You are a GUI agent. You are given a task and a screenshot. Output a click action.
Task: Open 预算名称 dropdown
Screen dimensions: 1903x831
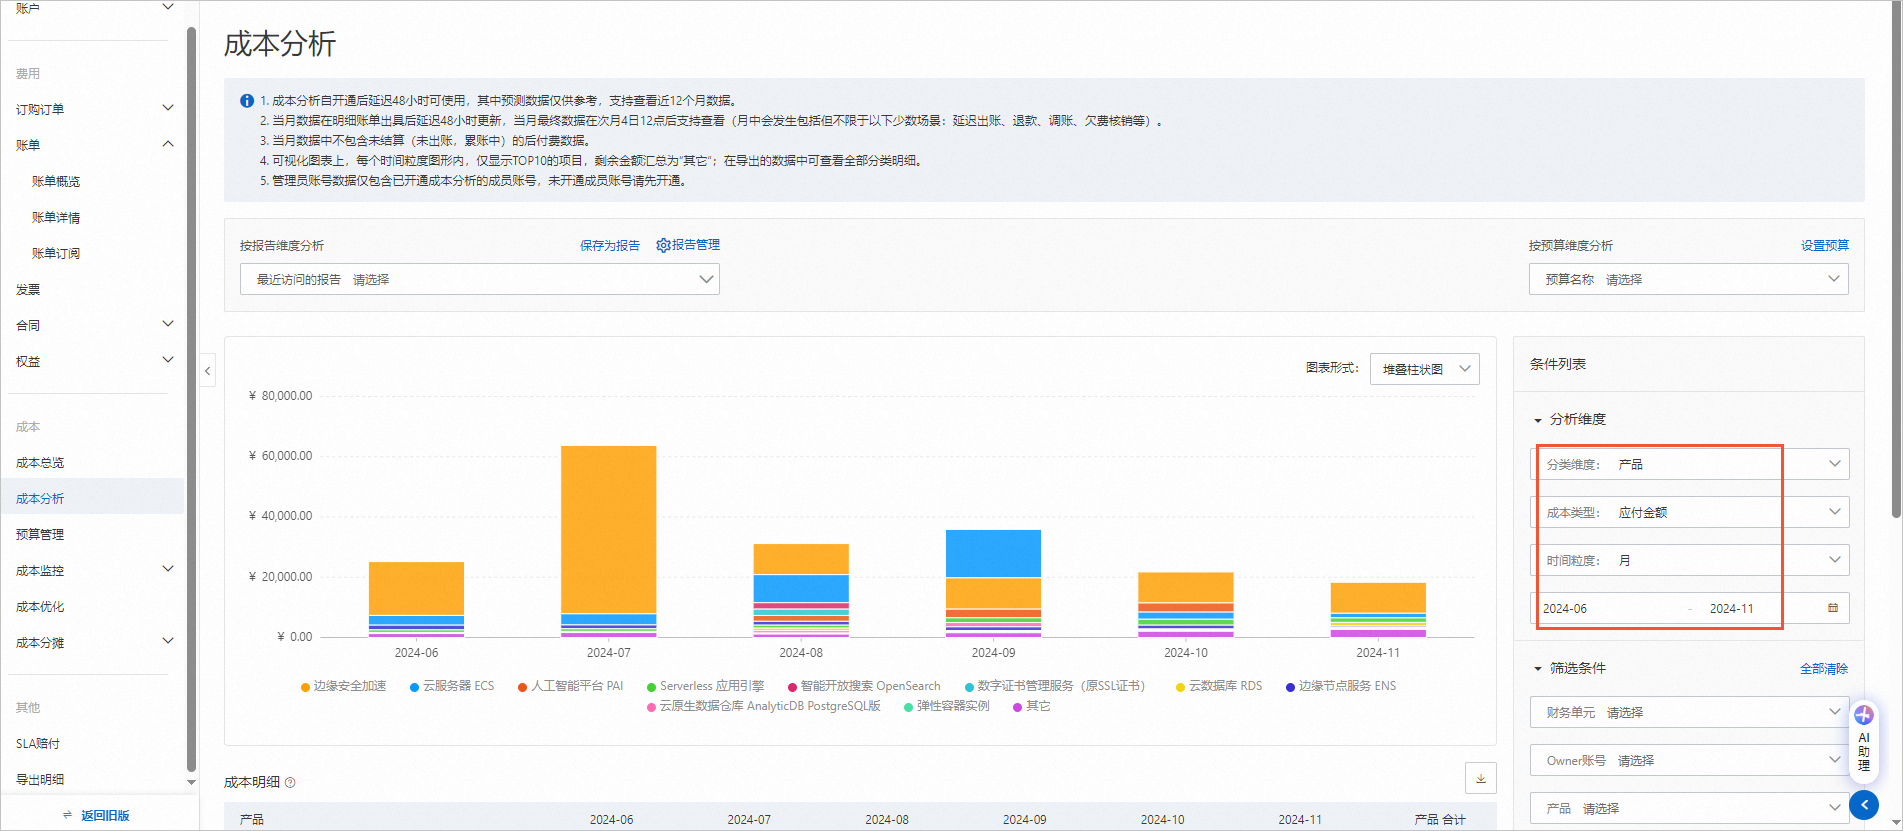click(x=1689, y=279)
